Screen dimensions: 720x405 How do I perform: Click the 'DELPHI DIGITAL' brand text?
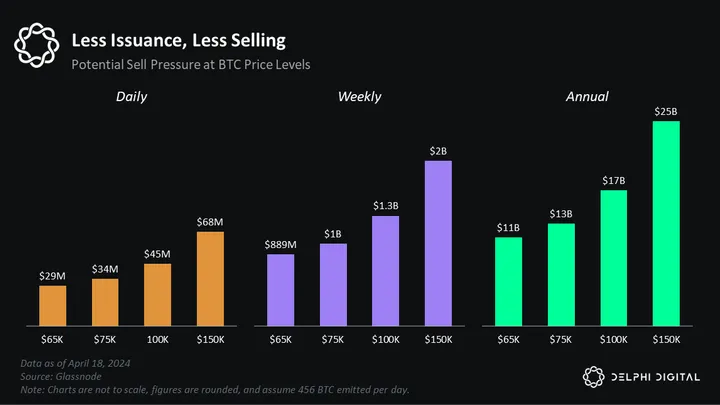[654, 376]
